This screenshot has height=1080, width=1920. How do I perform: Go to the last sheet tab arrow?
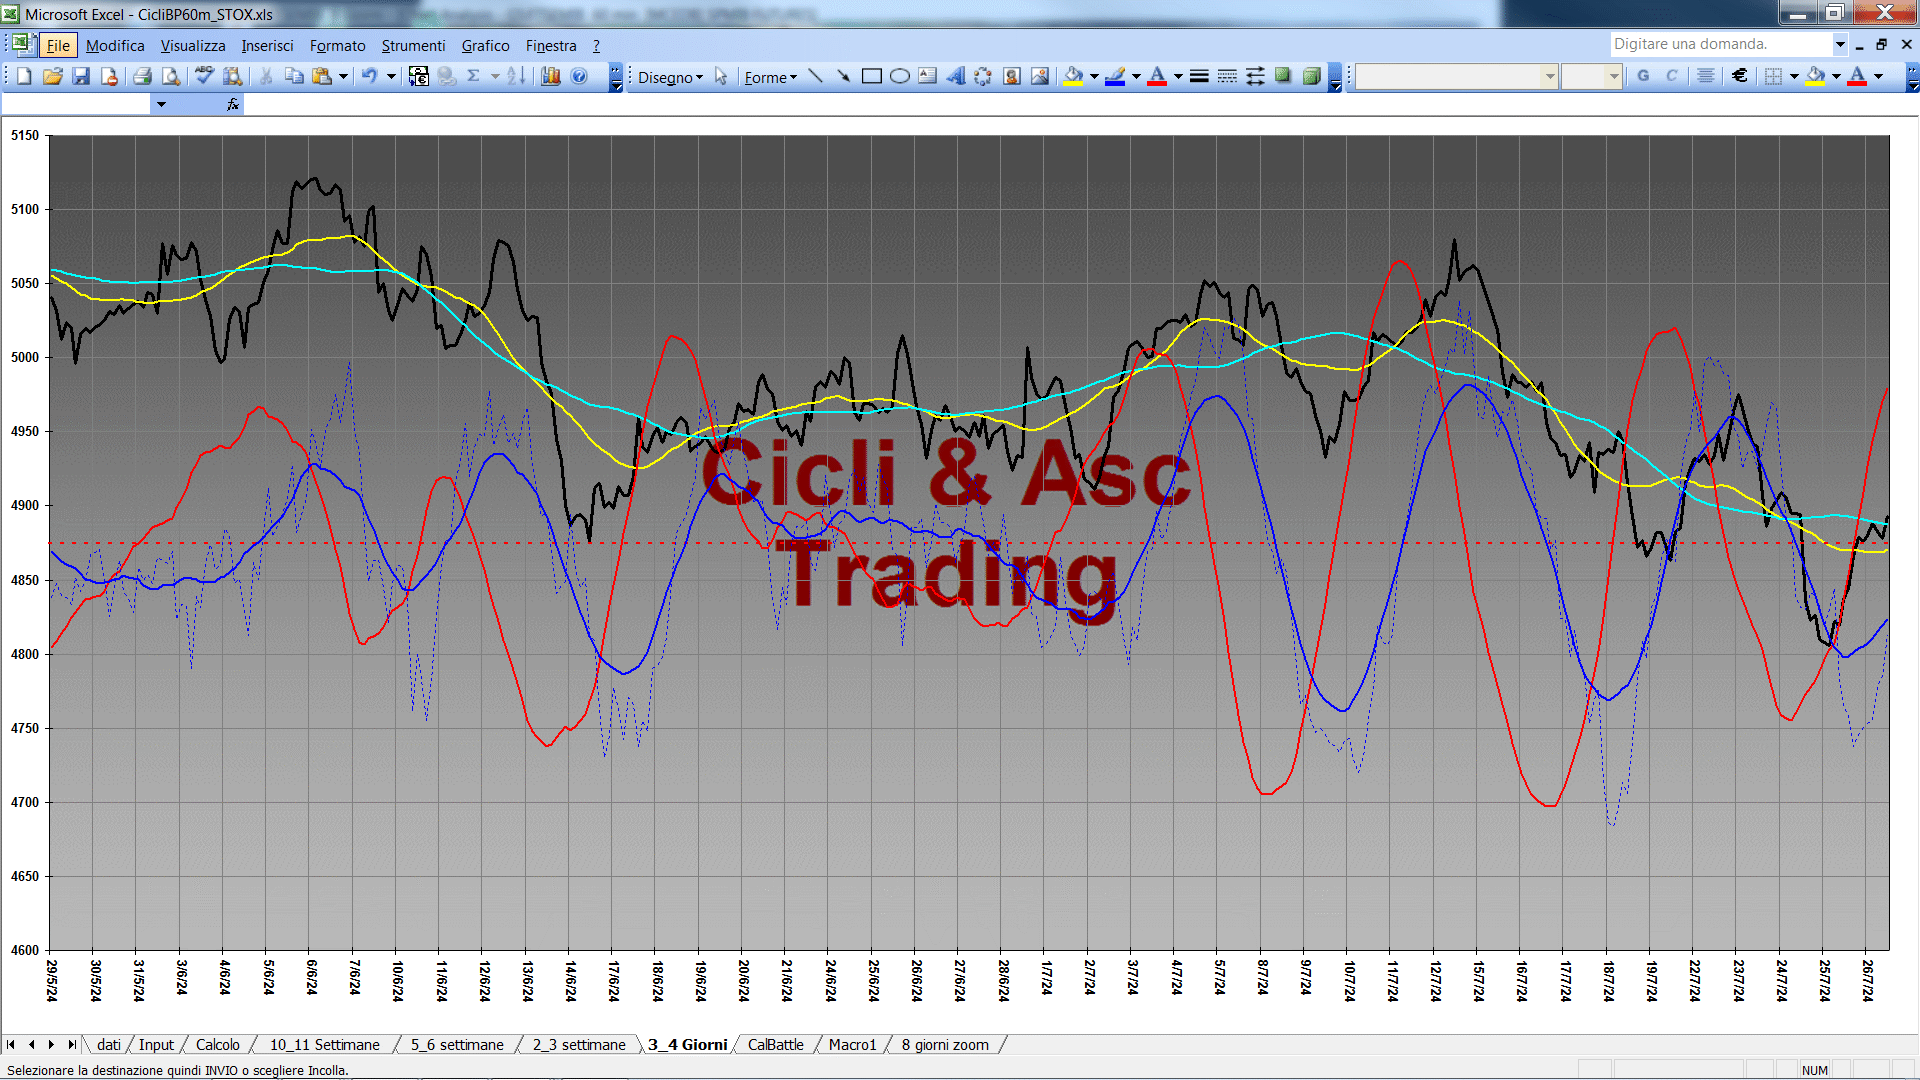pyautogui.click(x=72, y=1044)
